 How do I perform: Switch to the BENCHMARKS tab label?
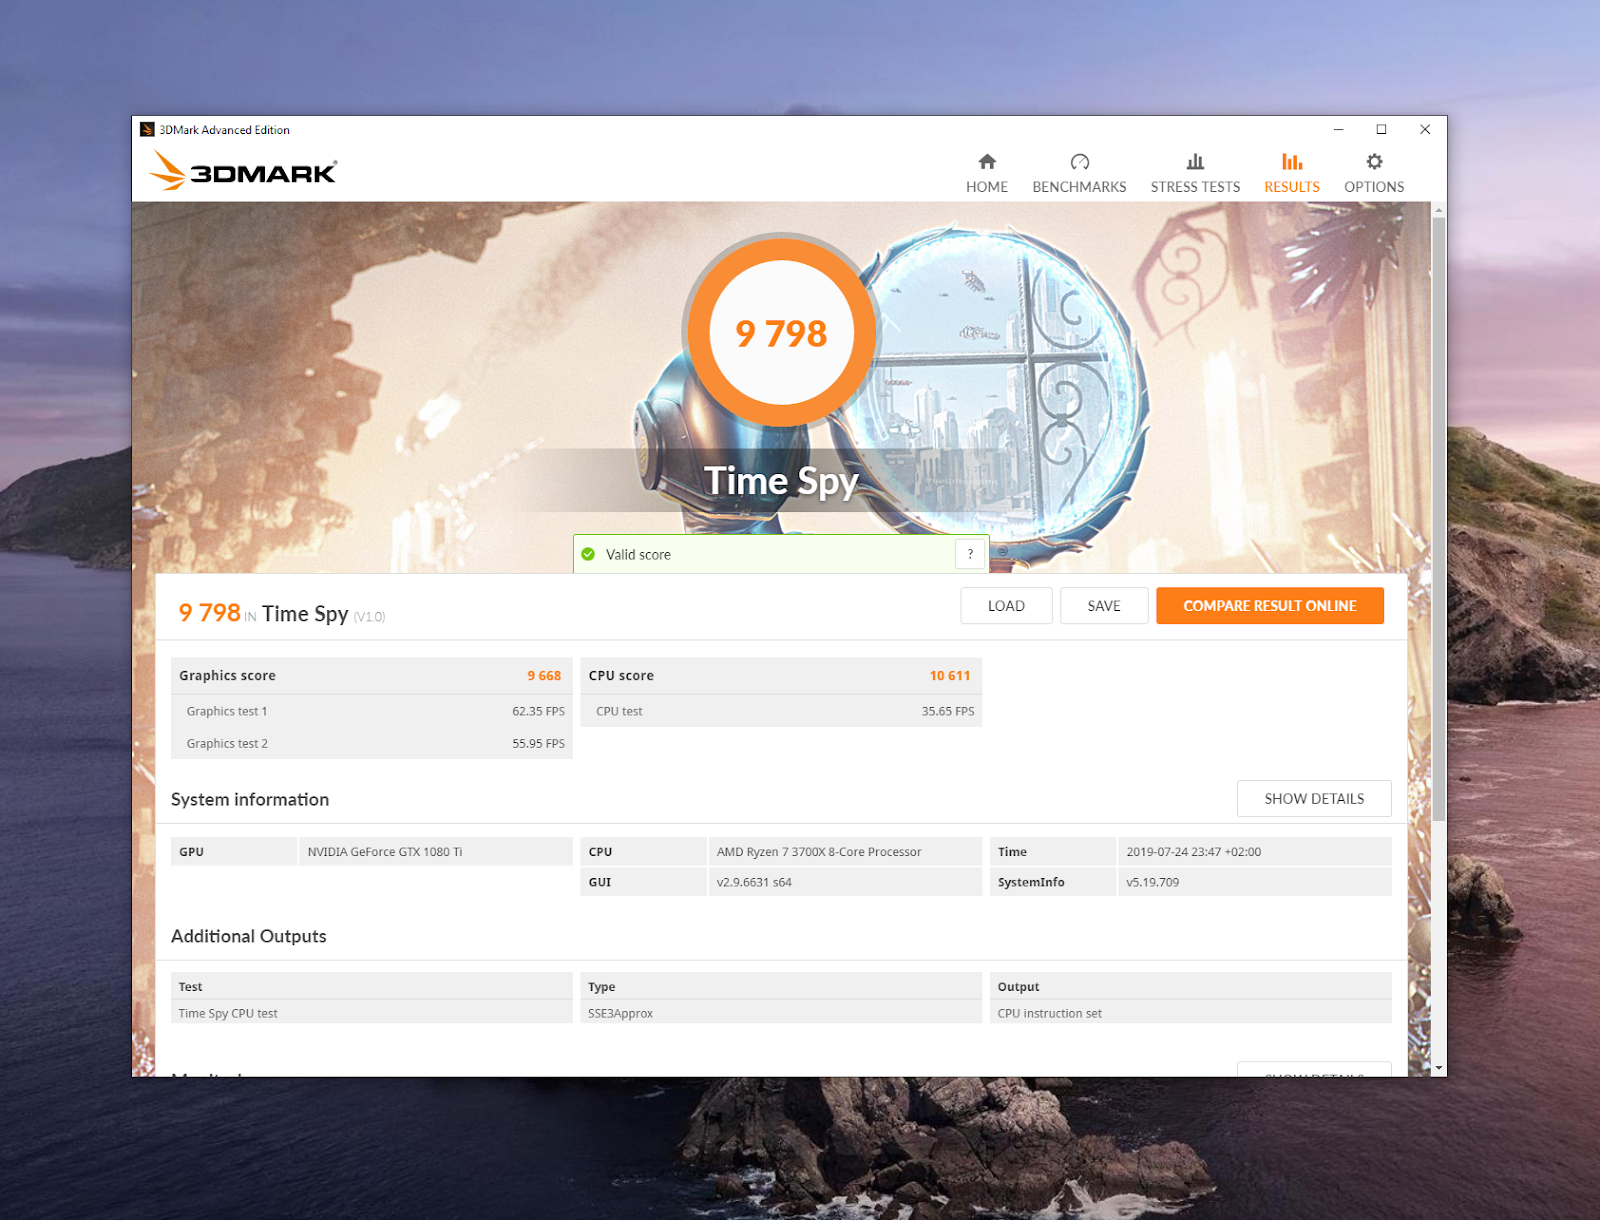[x=1079, y=187]
